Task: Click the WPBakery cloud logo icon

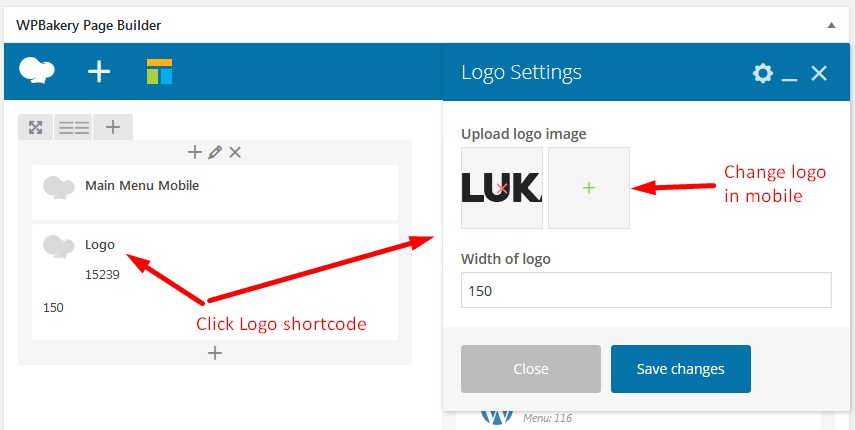Action: tap(37, 71)
